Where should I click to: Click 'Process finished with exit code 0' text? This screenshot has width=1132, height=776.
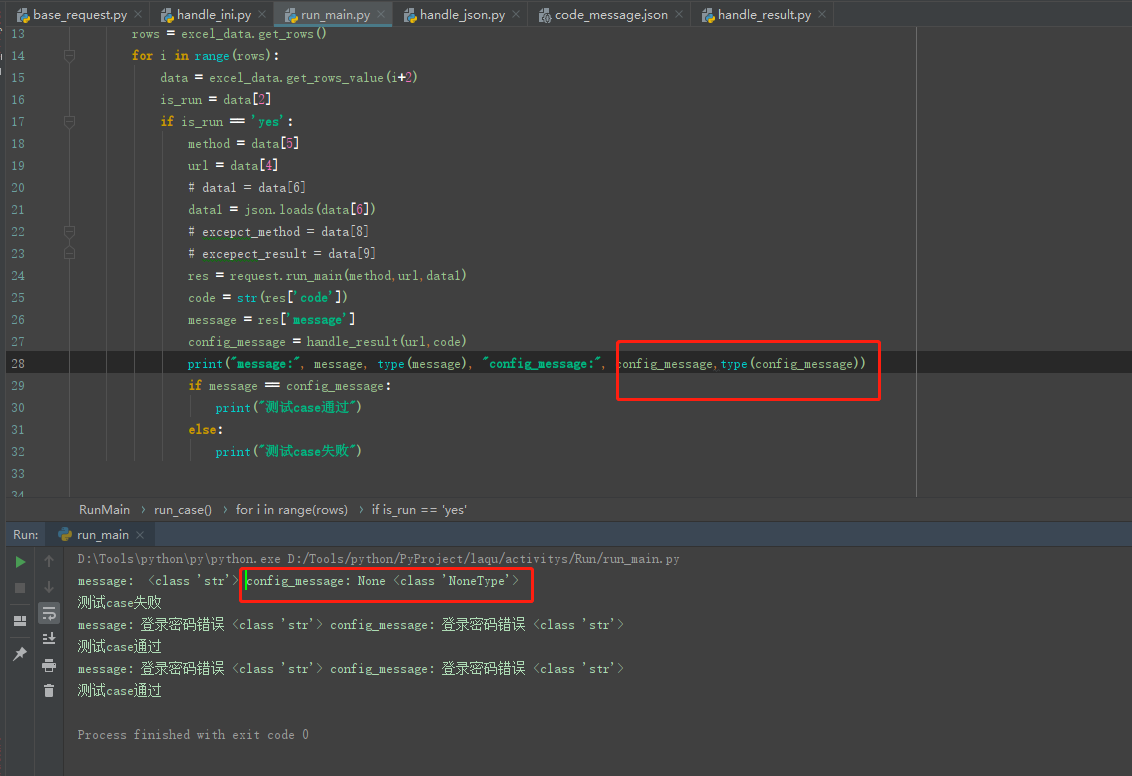tap(193, 735)
